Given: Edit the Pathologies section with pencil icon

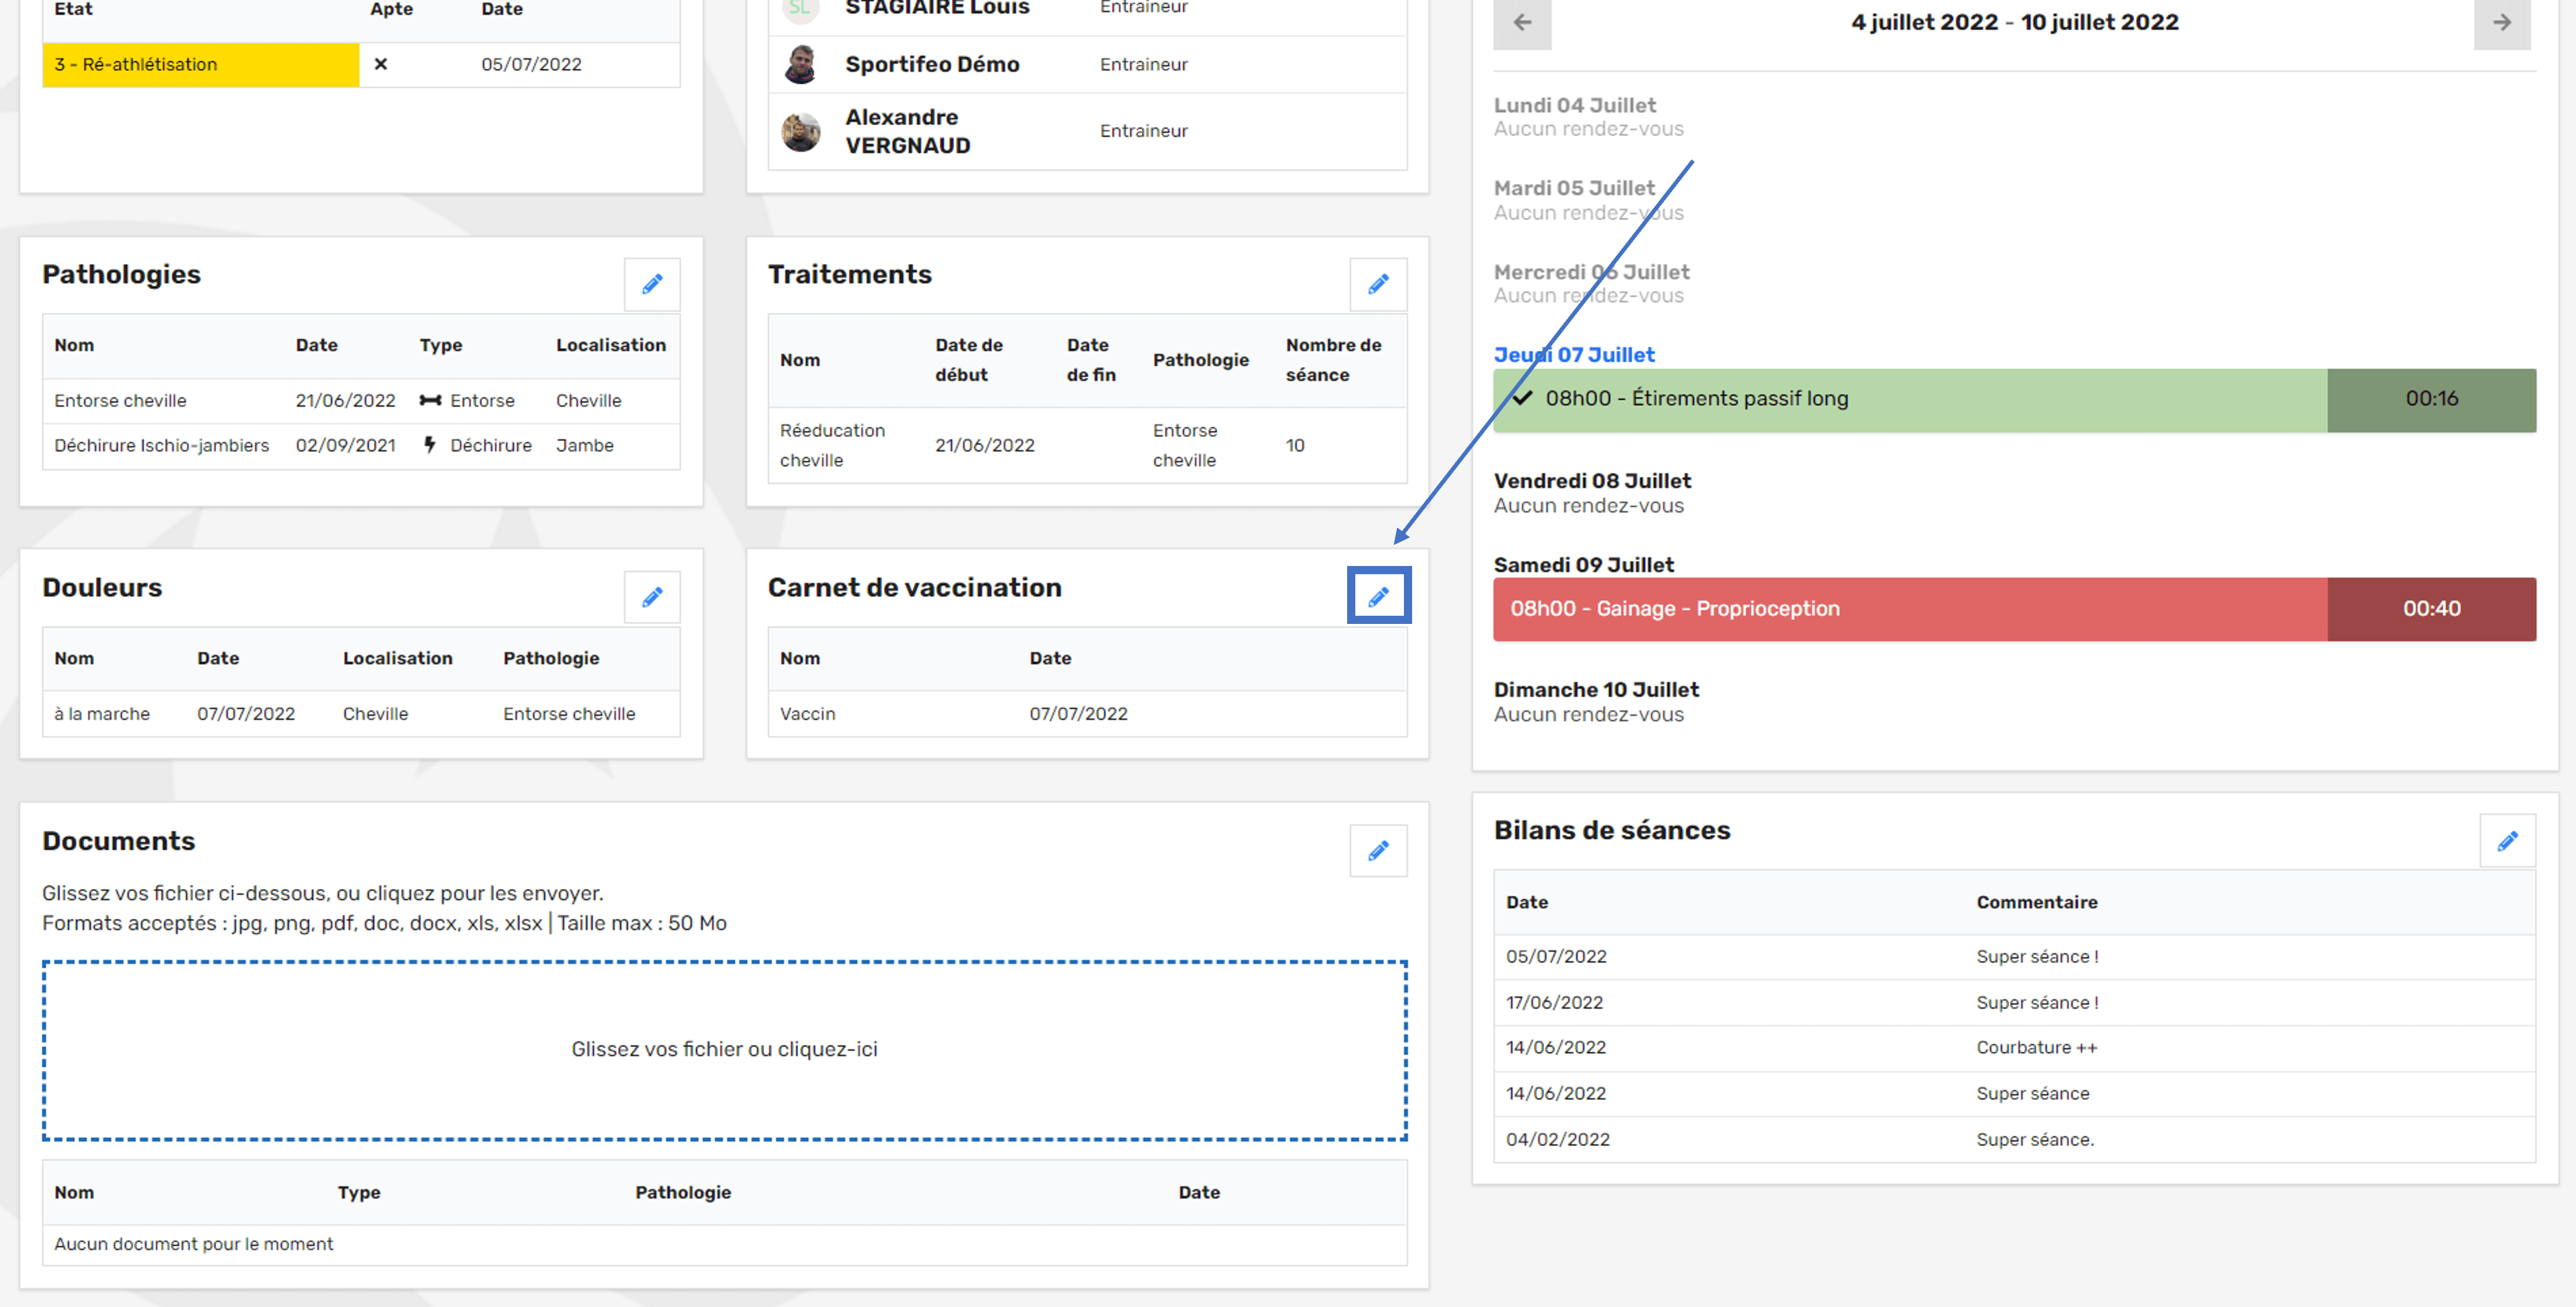Looking at the screenshot, I should click(x=652, y=284).
